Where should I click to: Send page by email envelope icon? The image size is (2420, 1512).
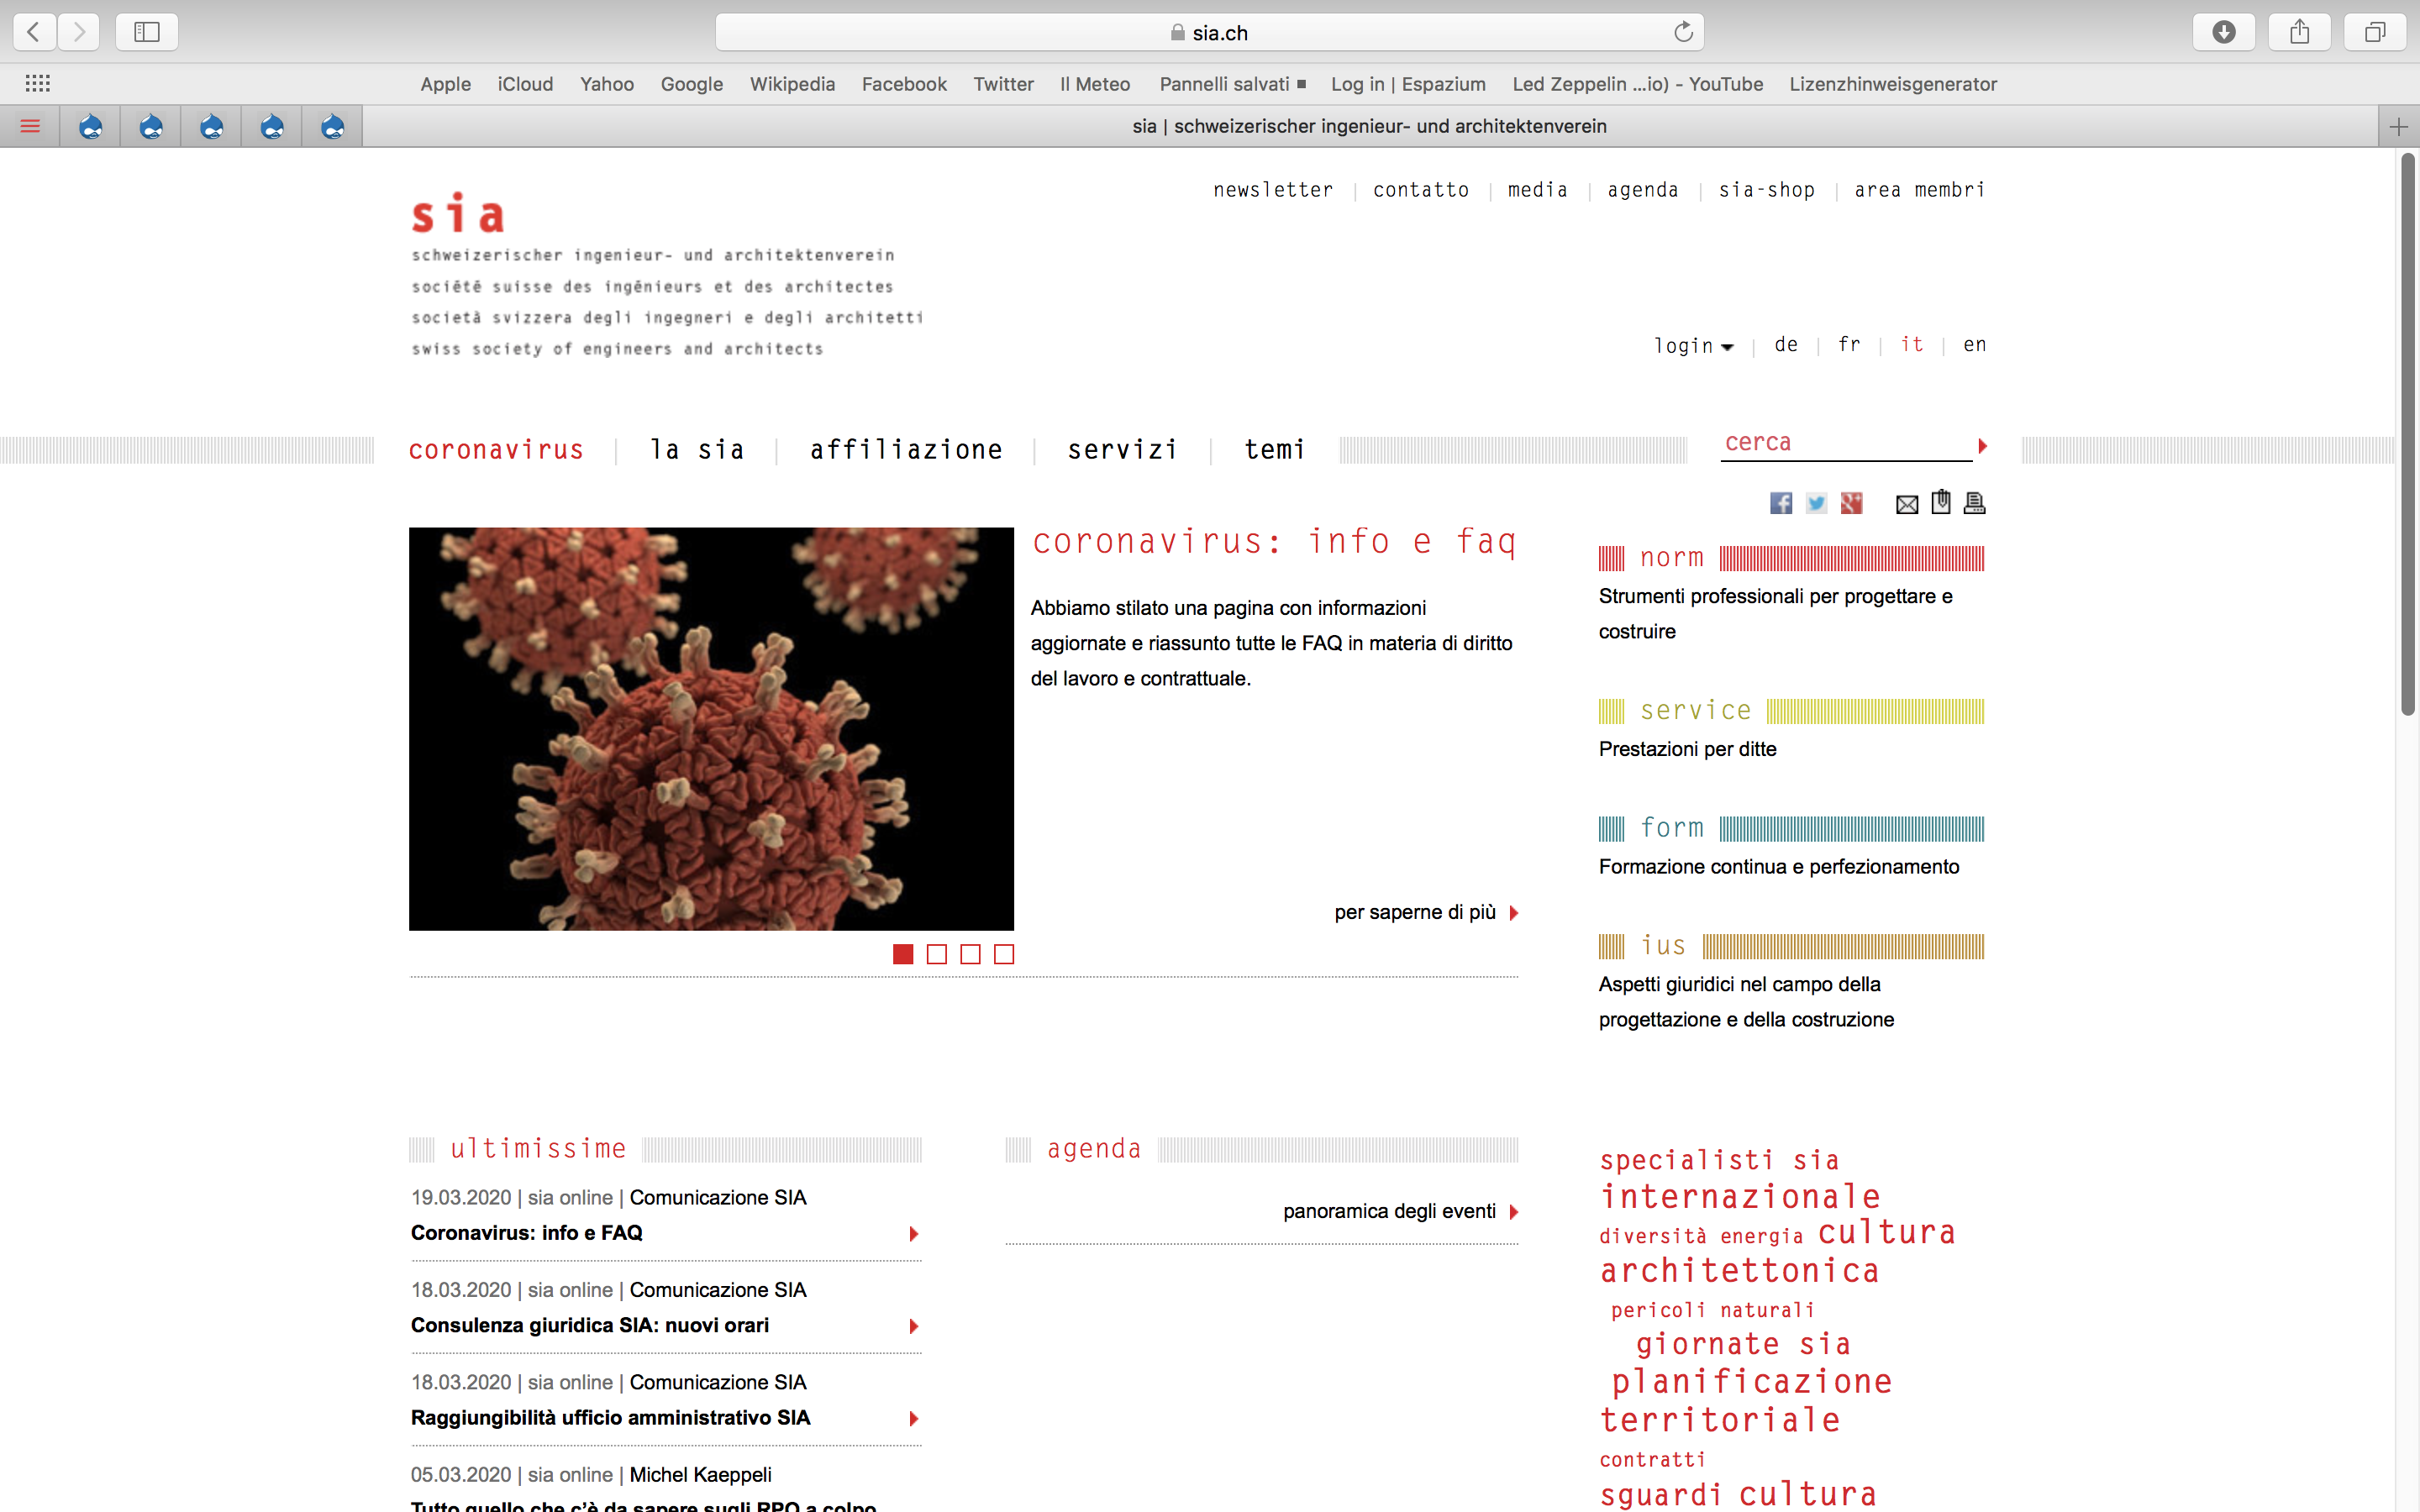tap(1907, 504)
